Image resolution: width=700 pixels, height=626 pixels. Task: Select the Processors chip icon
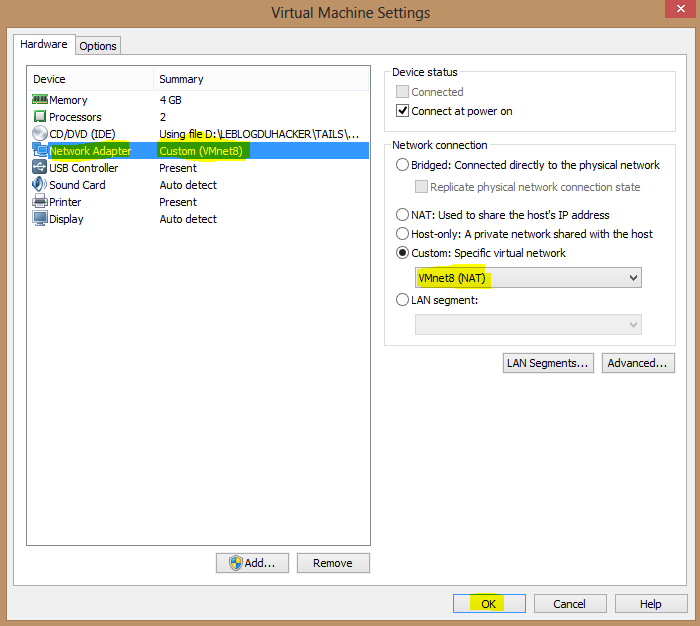[x=40, y=117]
